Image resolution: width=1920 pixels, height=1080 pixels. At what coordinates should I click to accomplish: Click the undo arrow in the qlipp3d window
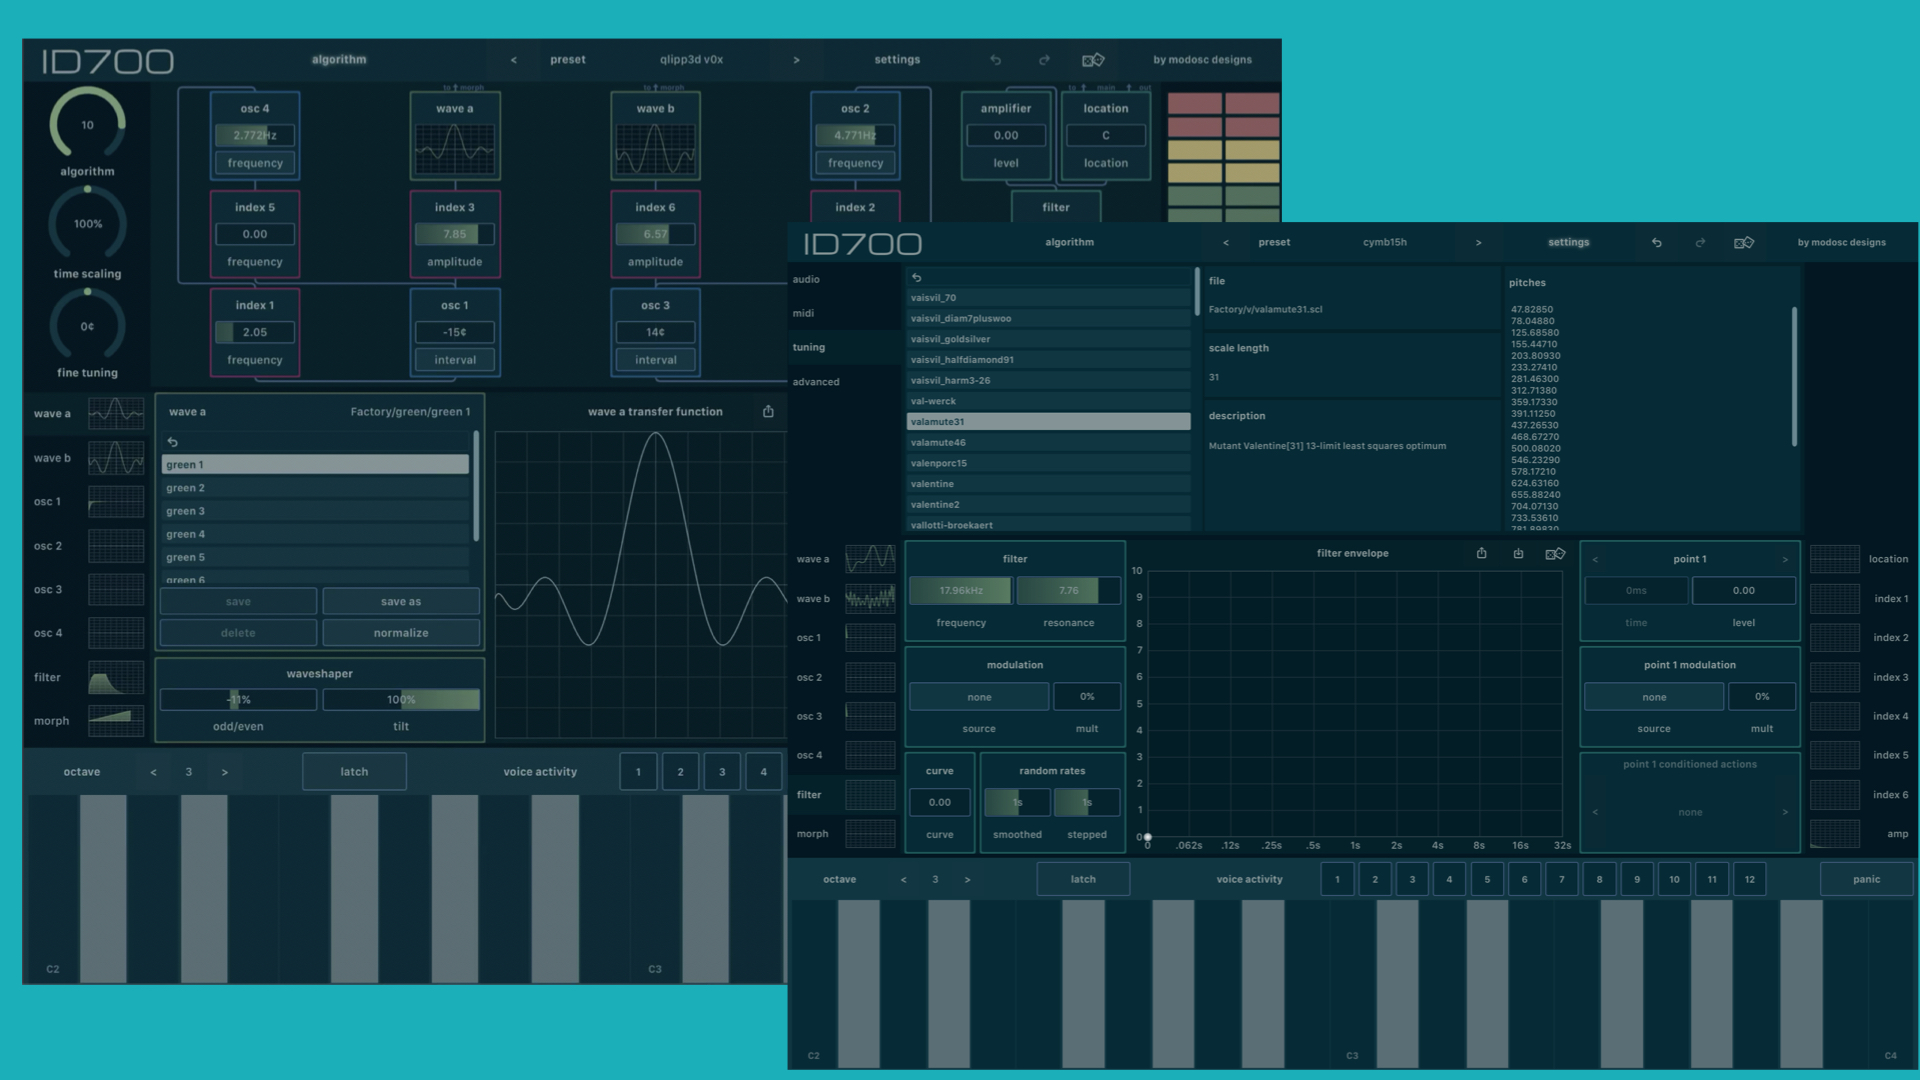pyautogui.click(x=996, y=59)
